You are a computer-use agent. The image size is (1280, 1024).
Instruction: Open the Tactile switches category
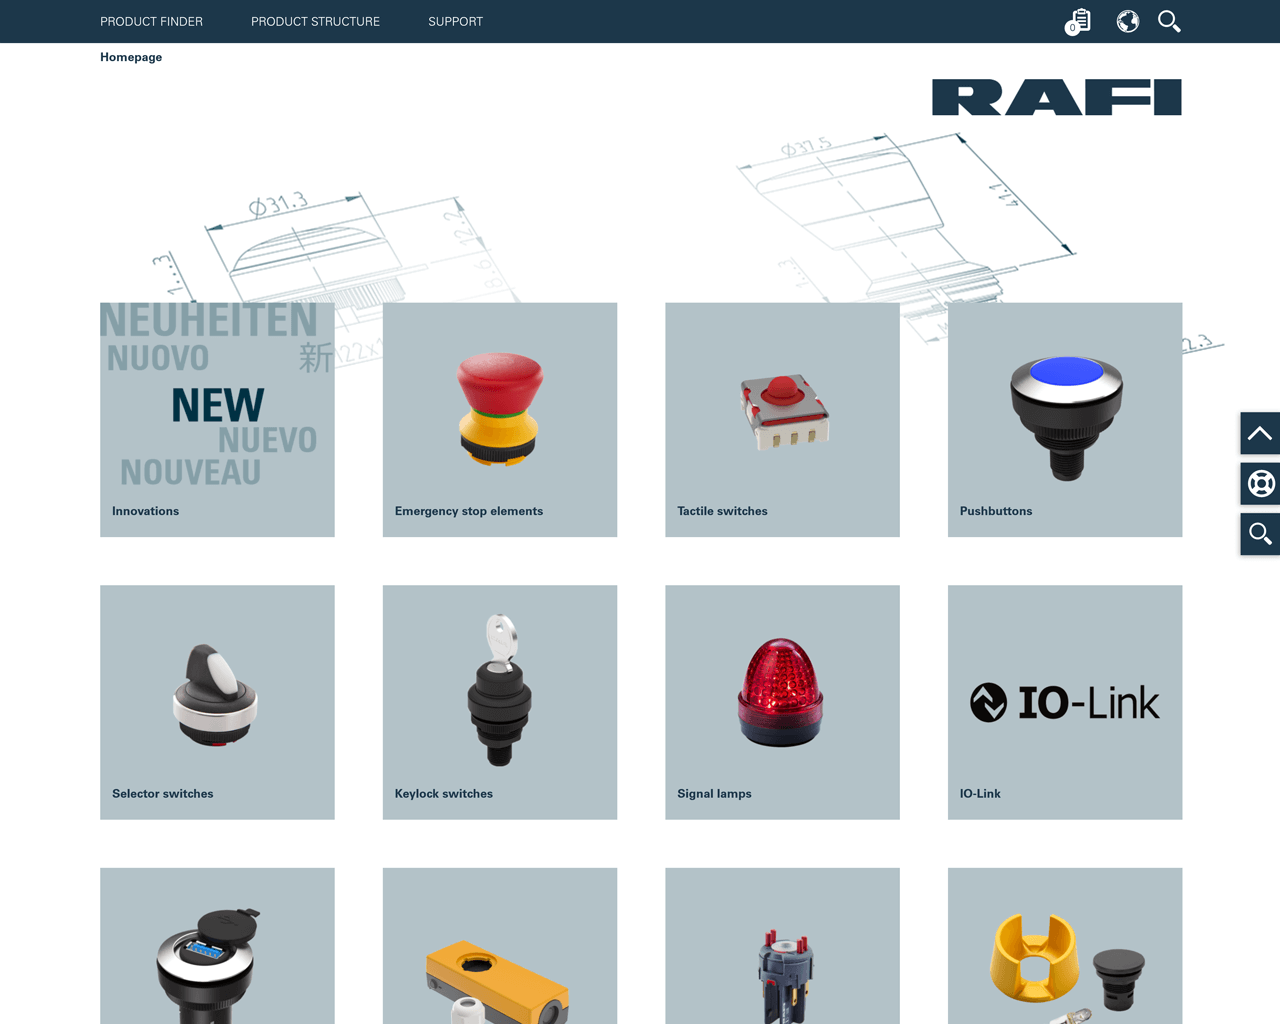pyautogui.click(x=782, y=420)
